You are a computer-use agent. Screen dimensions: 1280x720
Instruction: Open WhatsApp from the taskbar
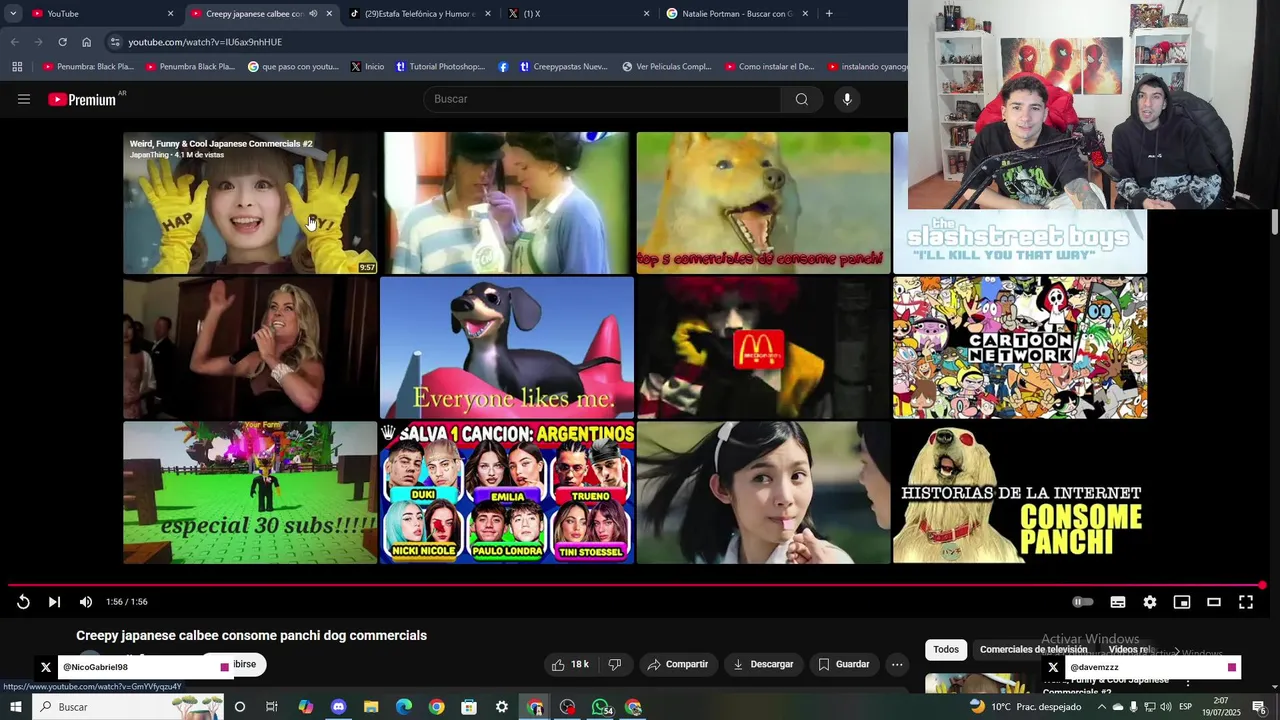(x=601, y=707)
